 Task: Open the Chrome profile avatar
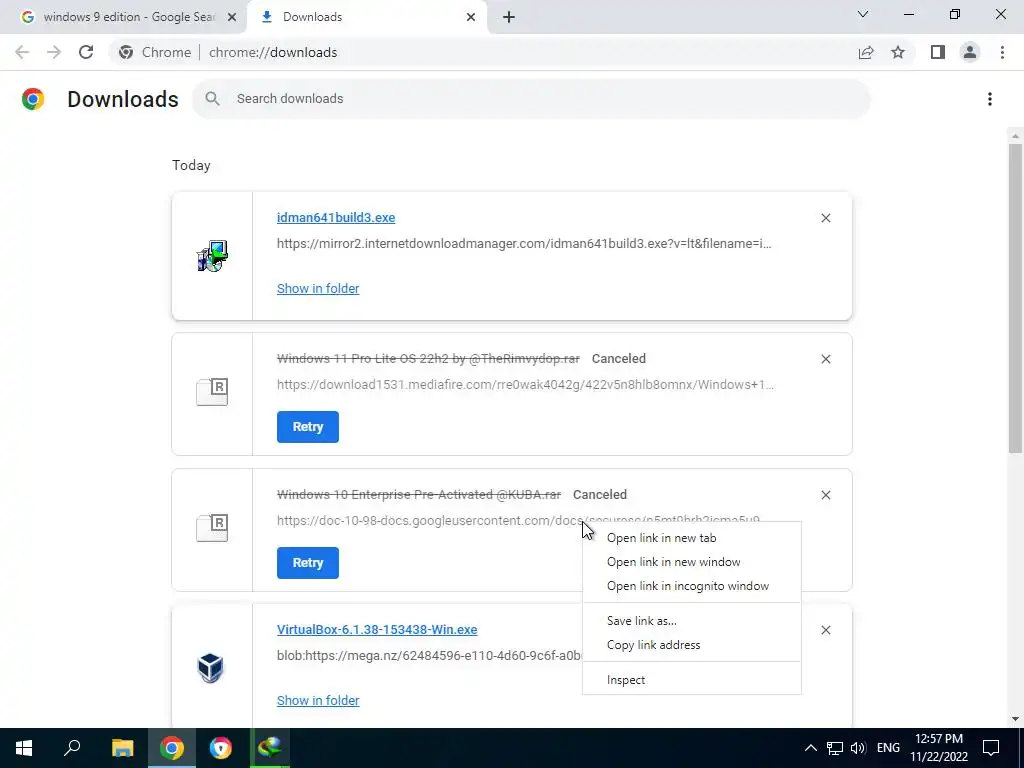[x=970, y=52]
